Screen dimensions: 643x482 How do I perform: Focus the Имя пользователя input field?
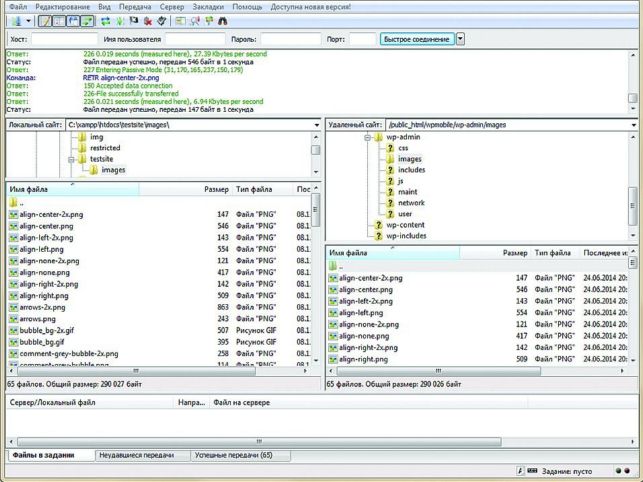pos(195,39)
